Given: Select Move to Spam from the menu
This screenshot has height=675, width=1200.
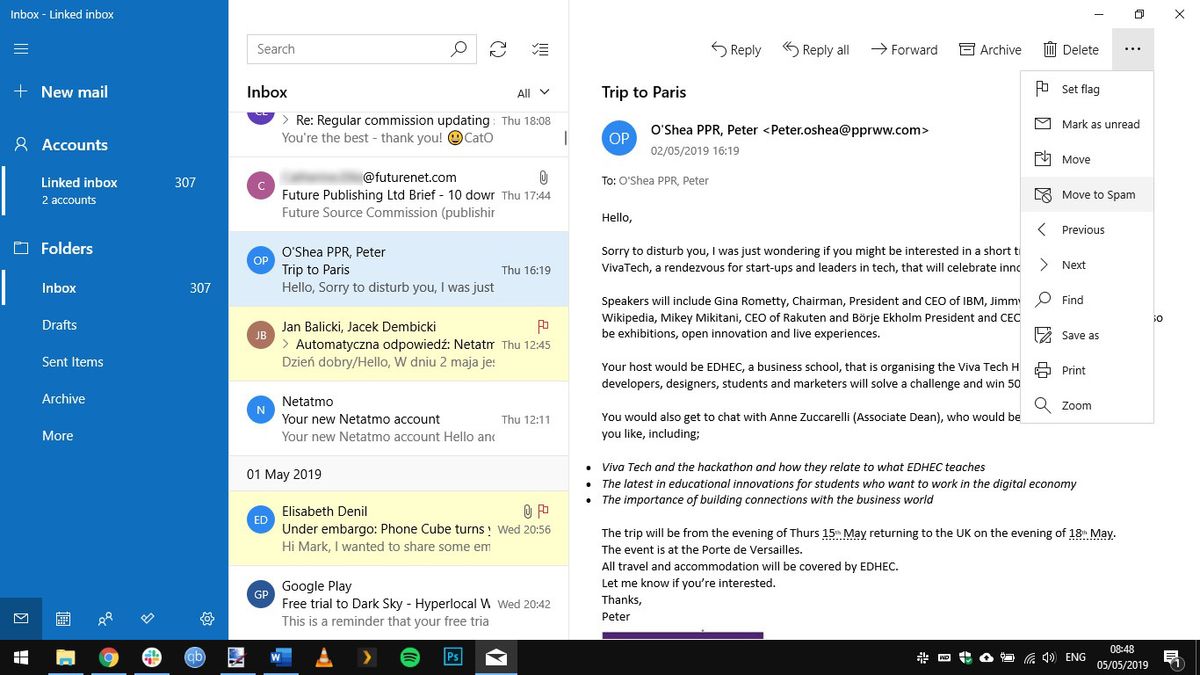Looking at the screenshot, I should (1096, 194).
